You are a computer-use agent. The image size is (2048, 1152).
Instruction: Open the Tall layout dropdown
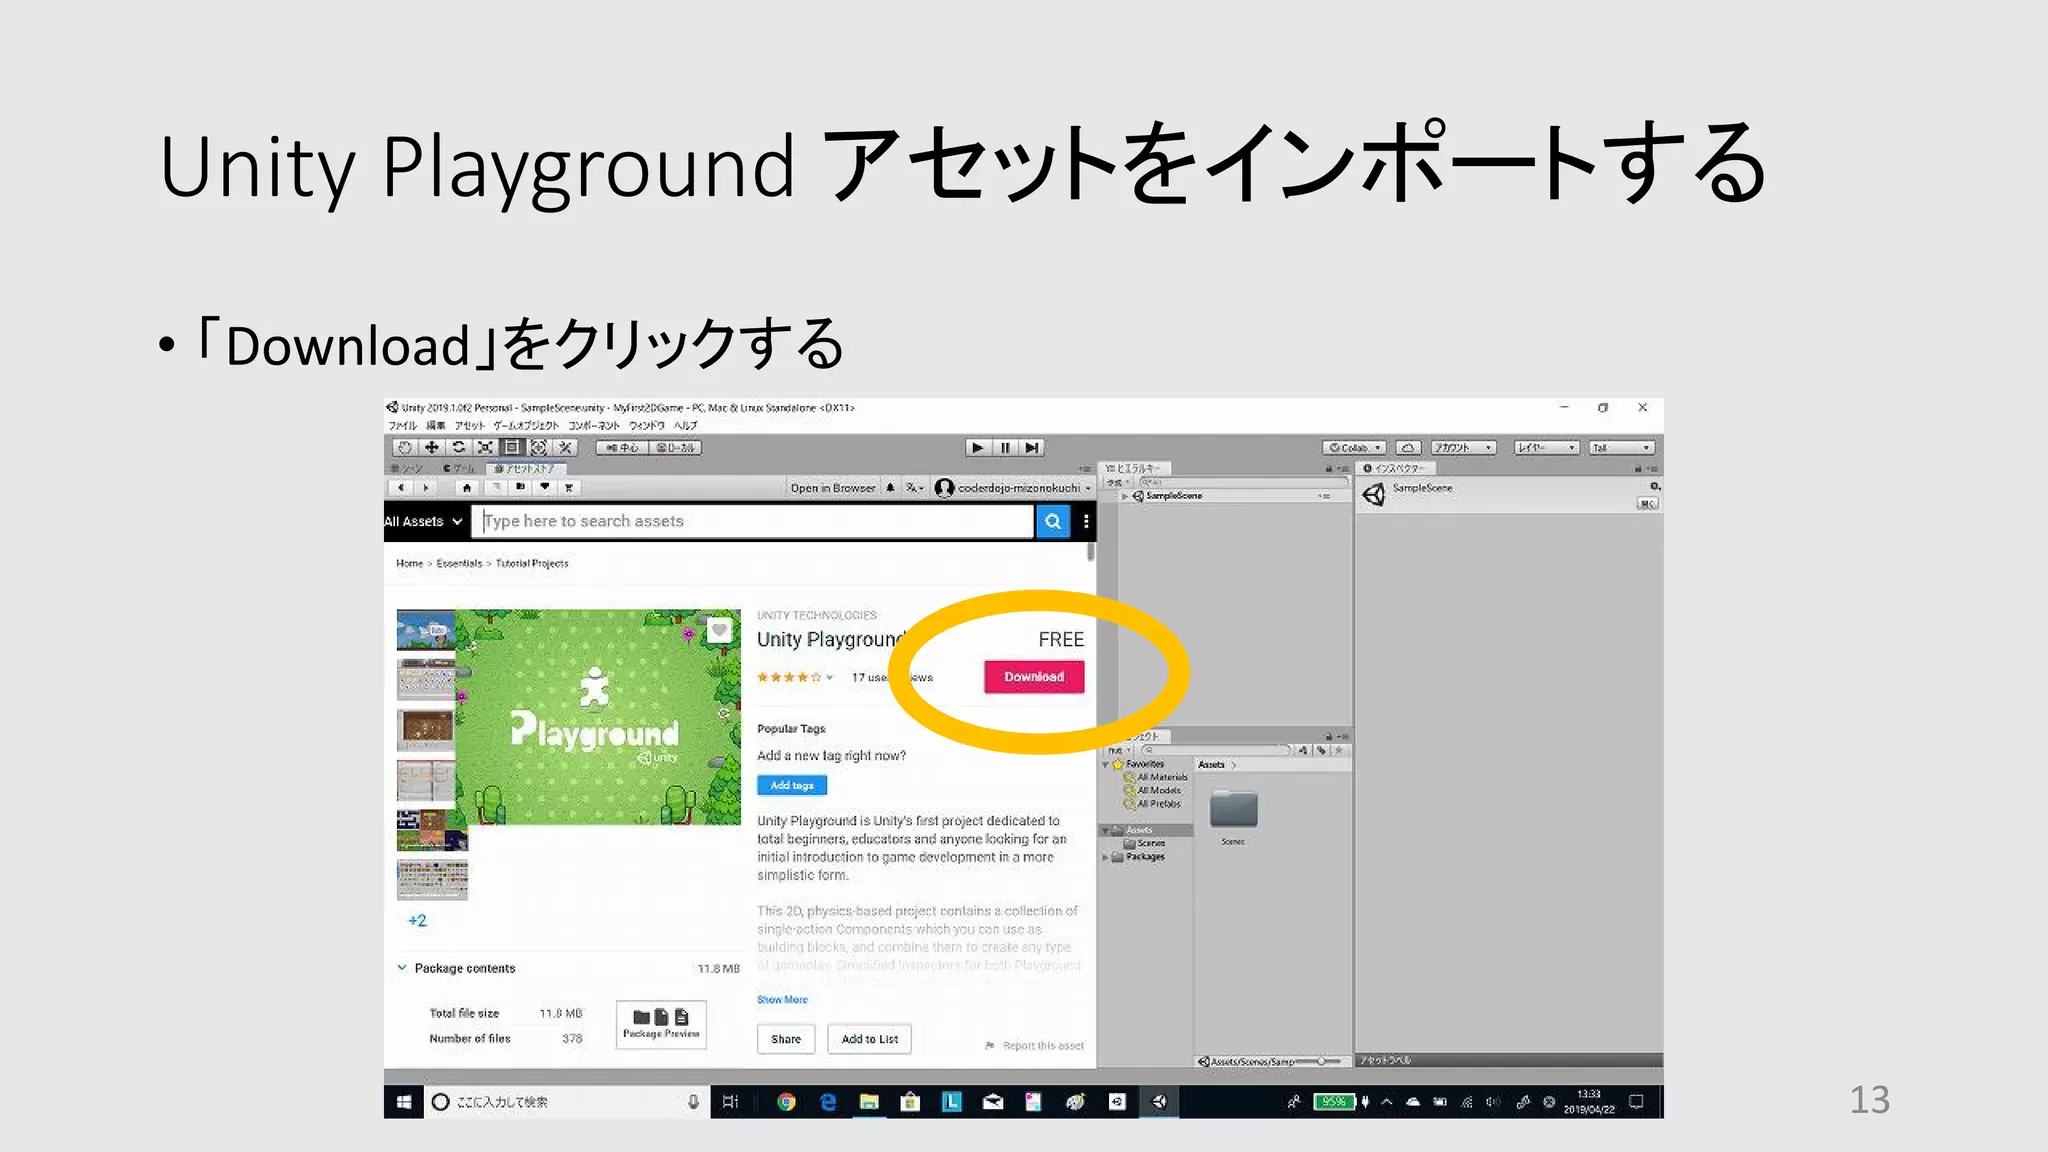[x=1622, y=448]
